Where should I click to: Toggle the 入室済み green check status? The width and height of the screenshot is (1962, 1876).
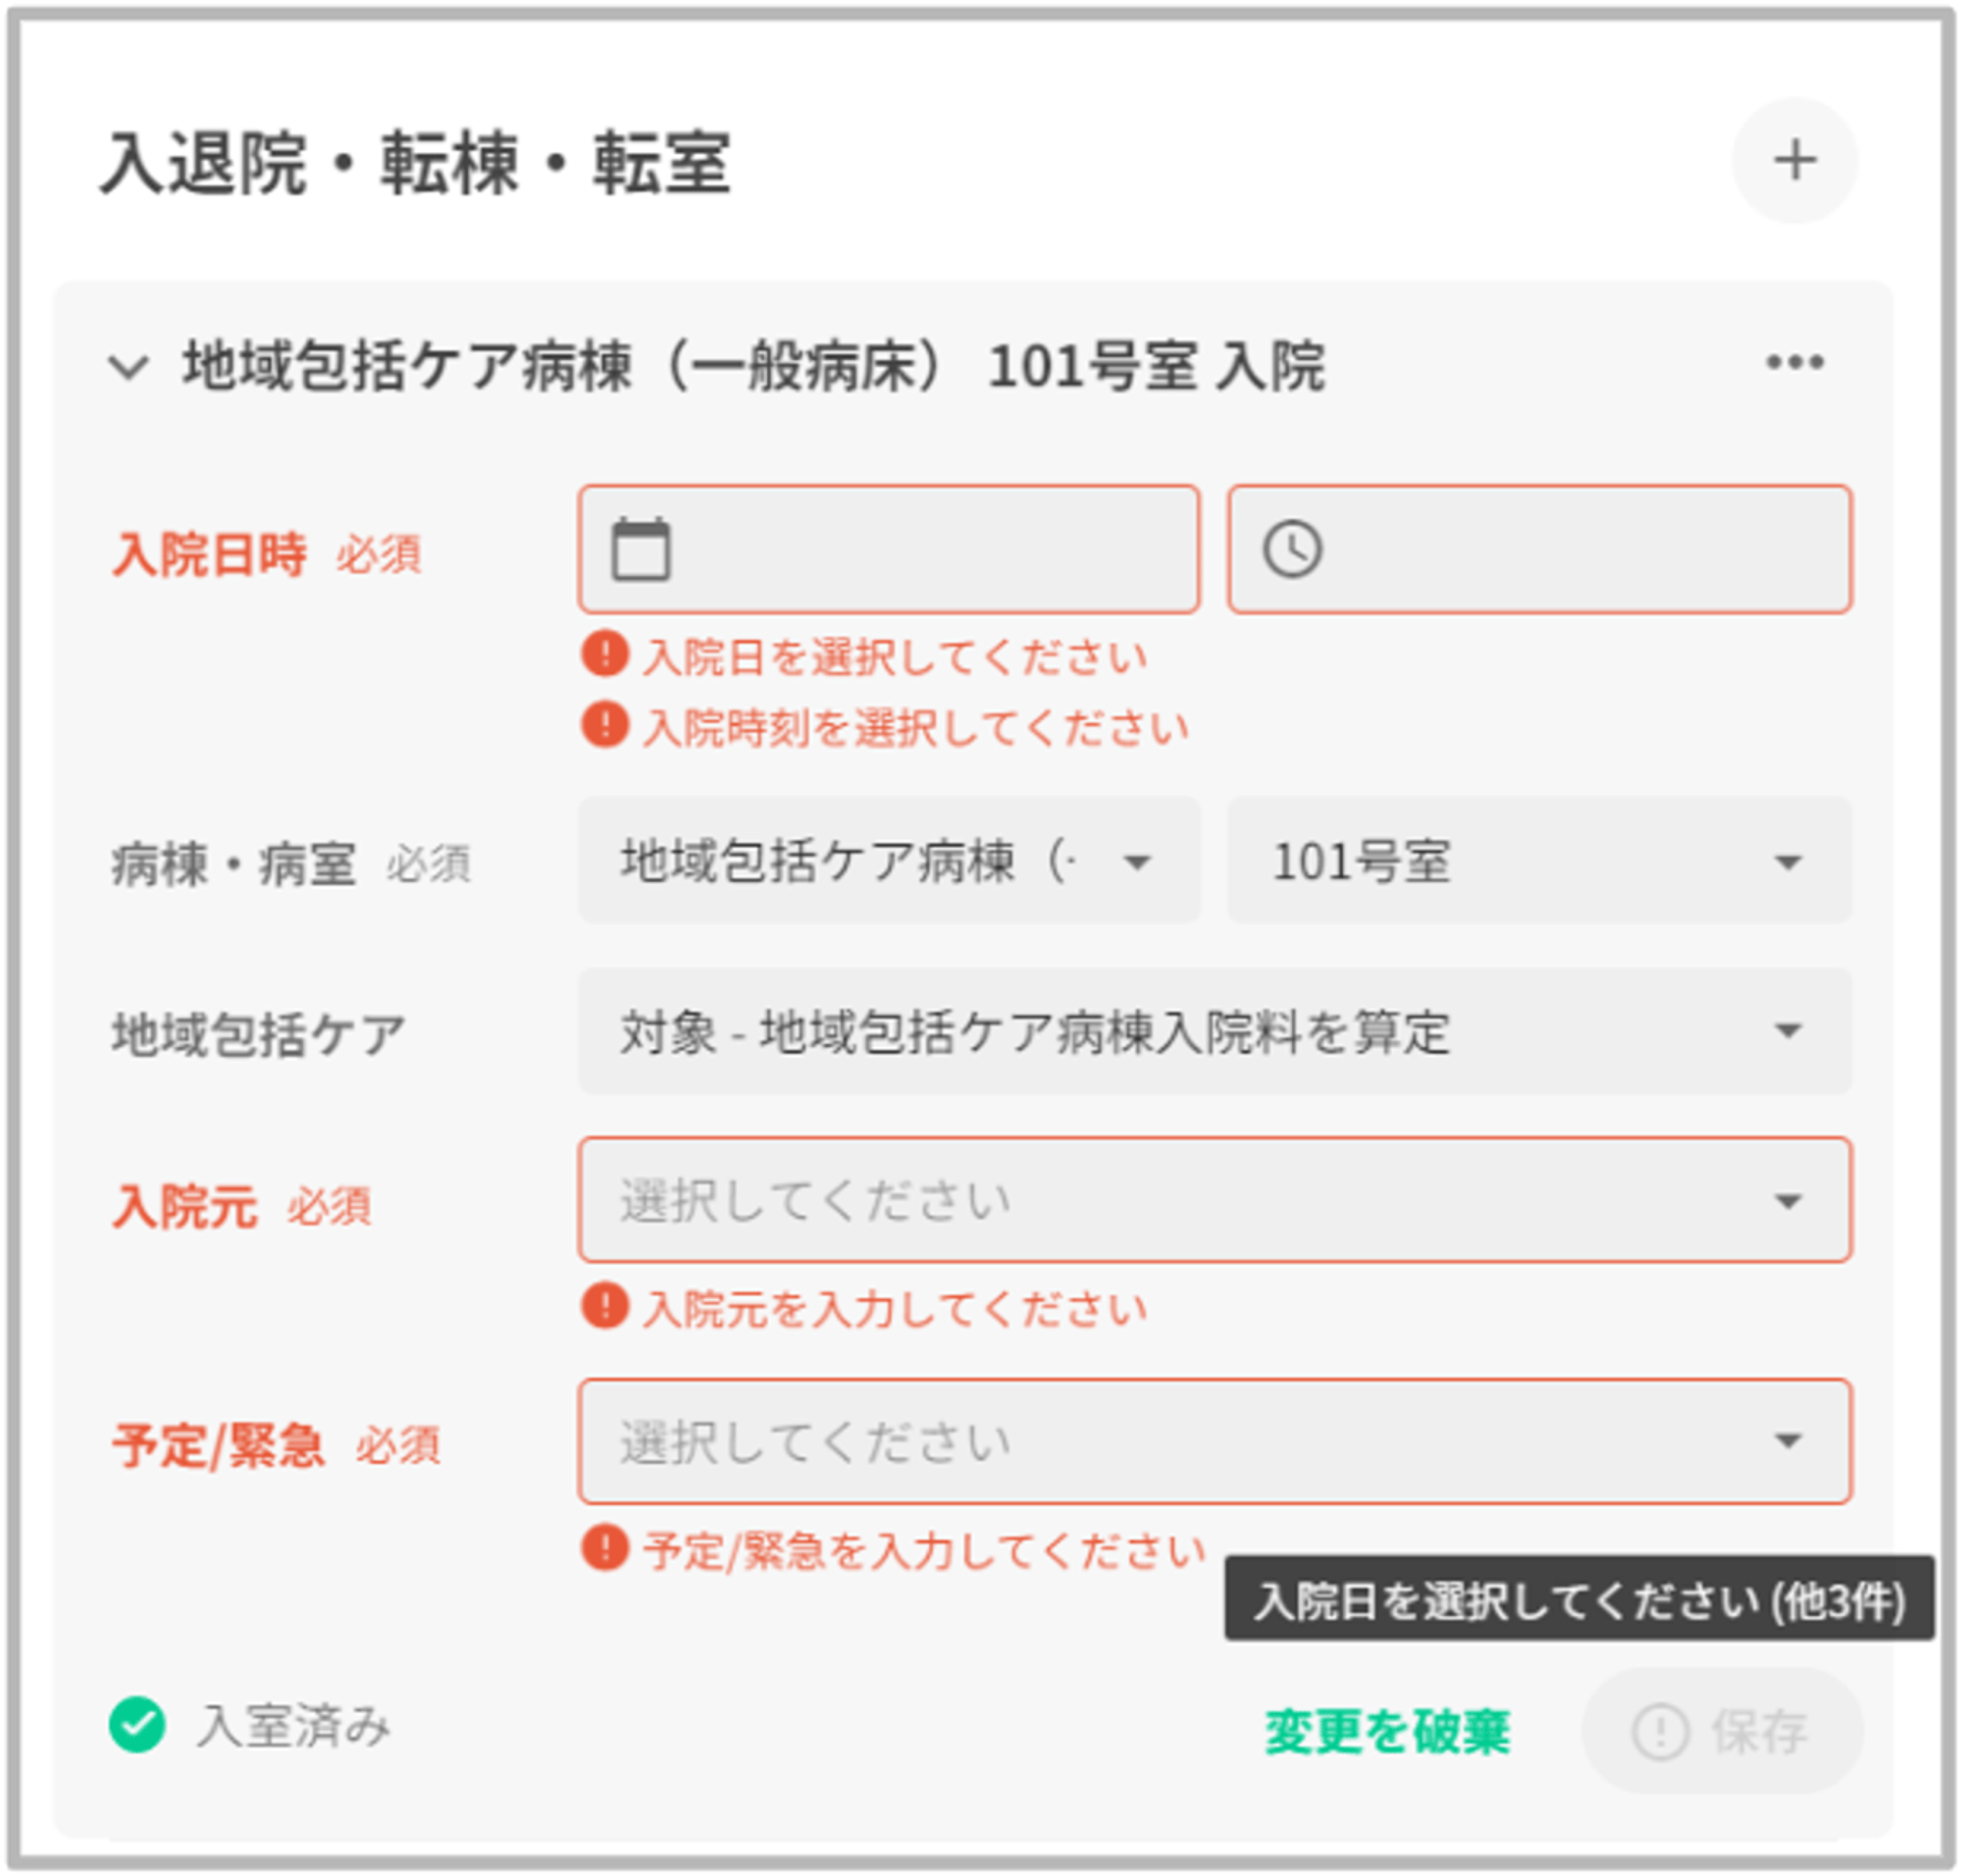tap(137, 1725)
